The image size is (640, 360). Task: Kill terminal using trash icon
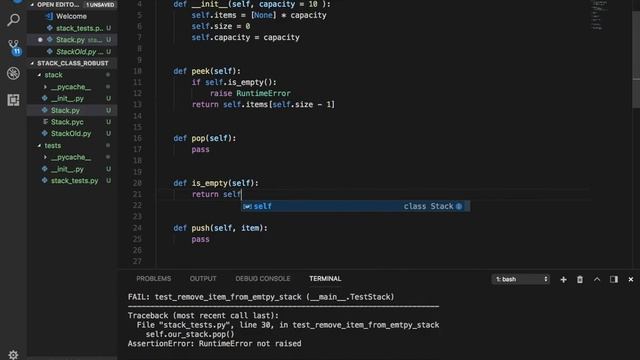click(x=580, y=280)
